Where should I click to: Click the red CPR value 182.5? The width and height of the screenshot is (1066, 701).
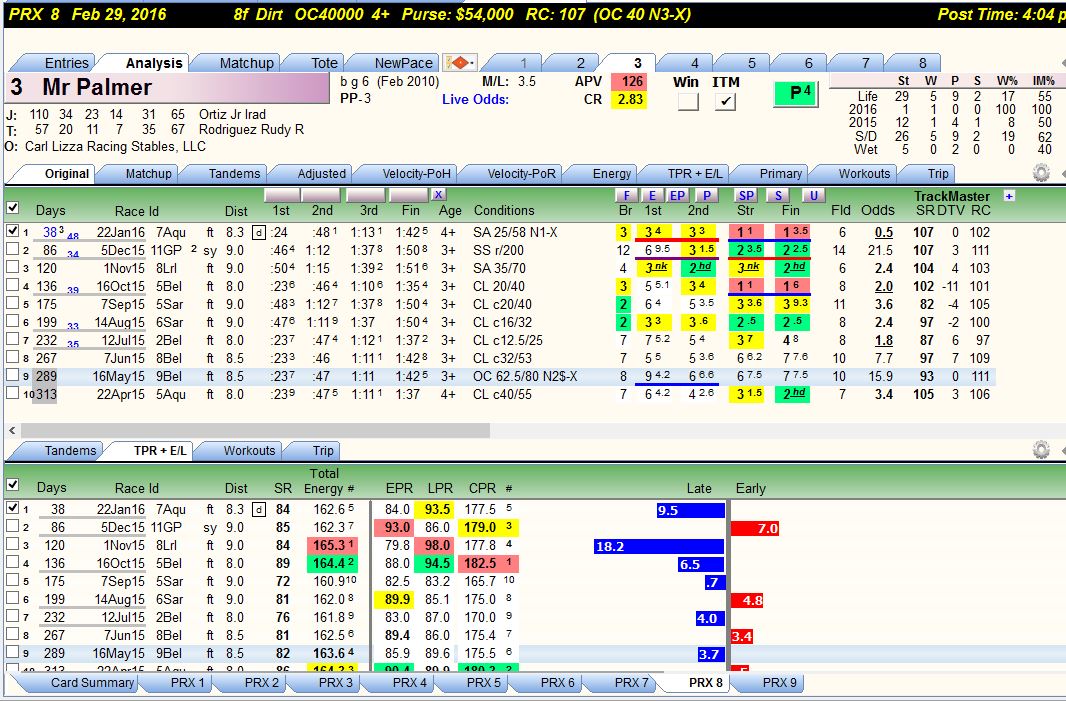pos(481,564)
